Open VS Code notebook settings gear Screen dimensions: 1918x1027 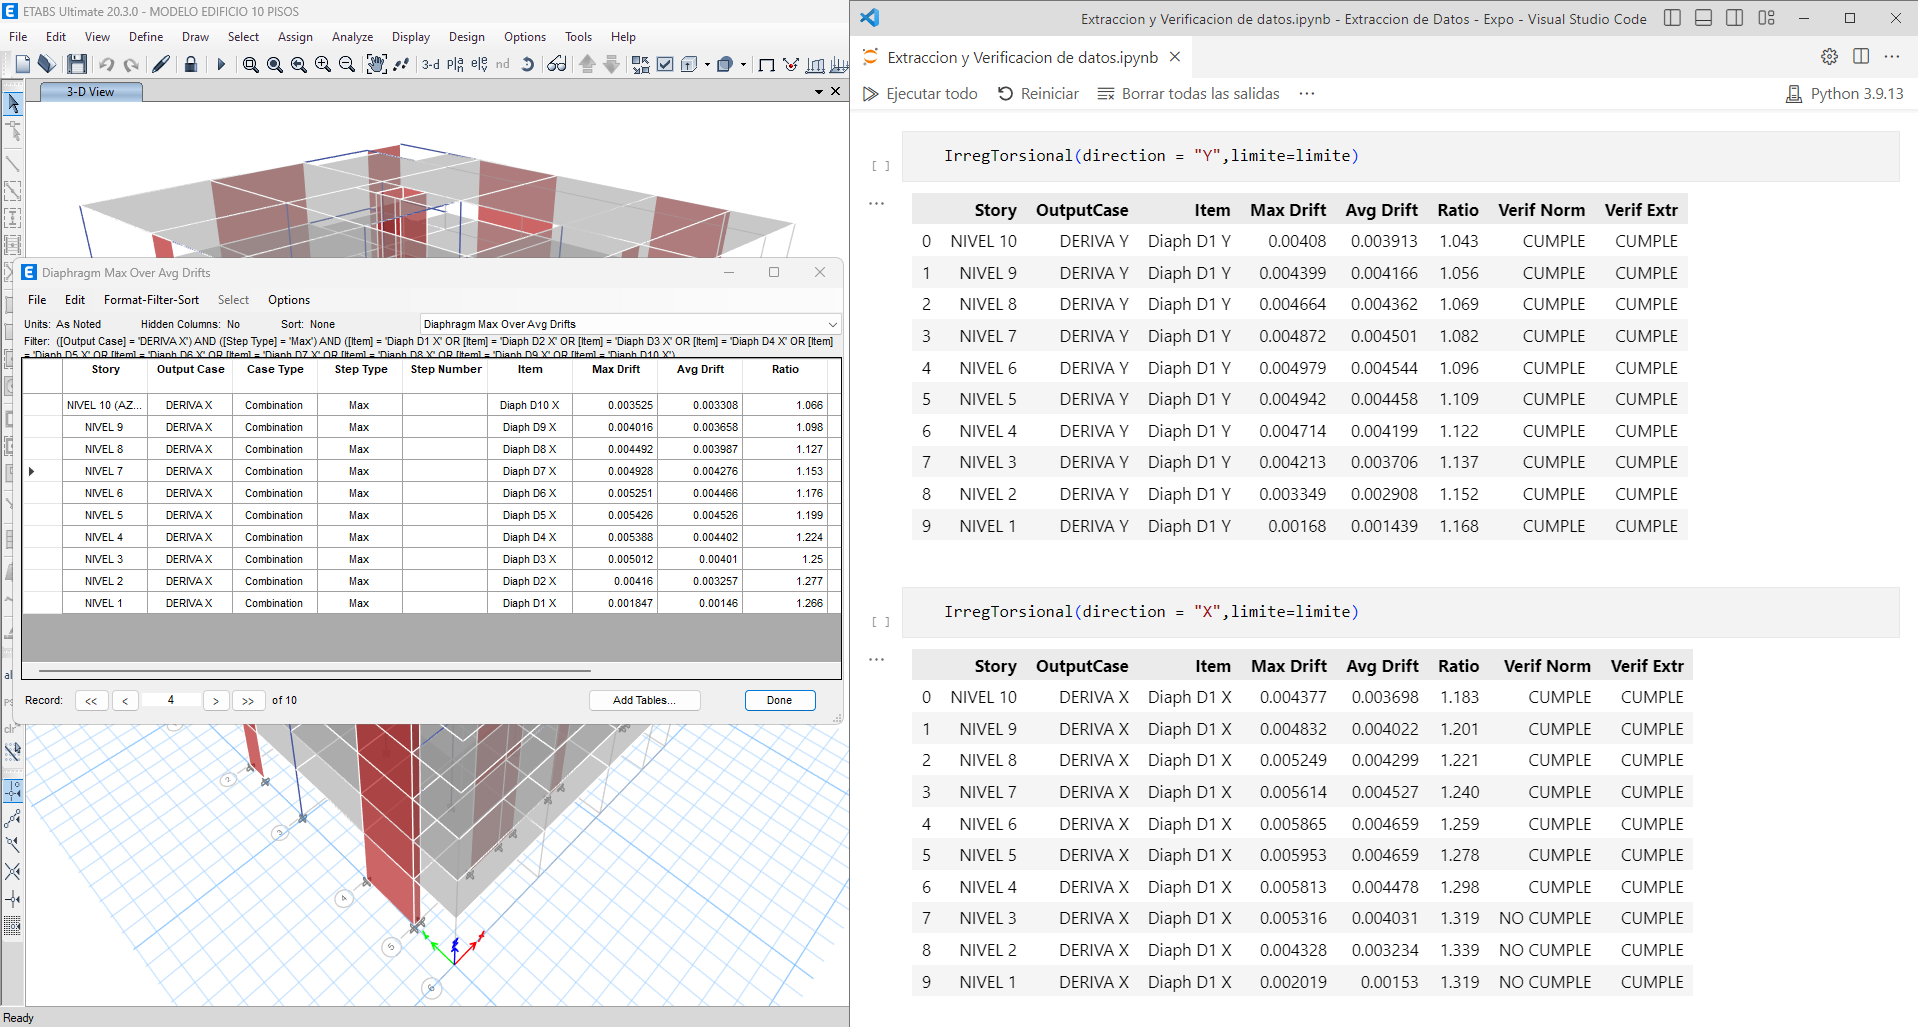tap(1829, 57)
